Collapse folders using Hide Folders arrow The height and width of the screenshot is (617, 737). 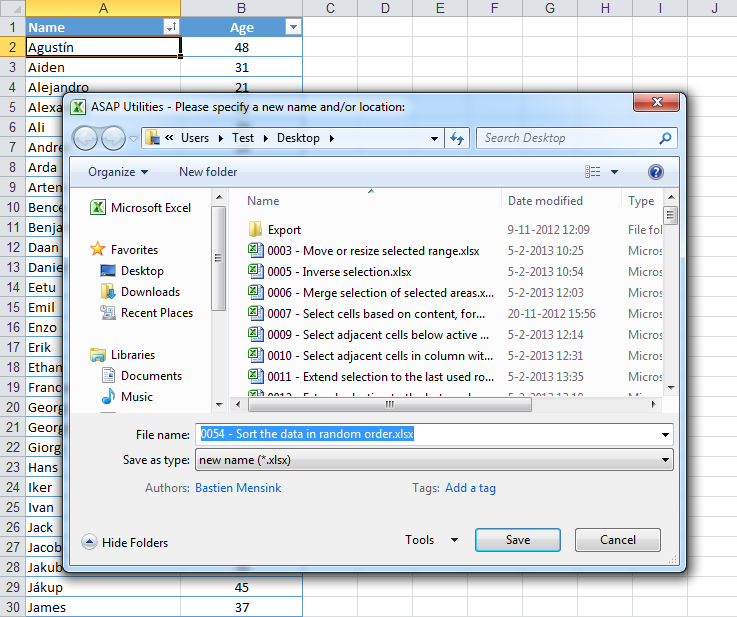tap(89, 542)
